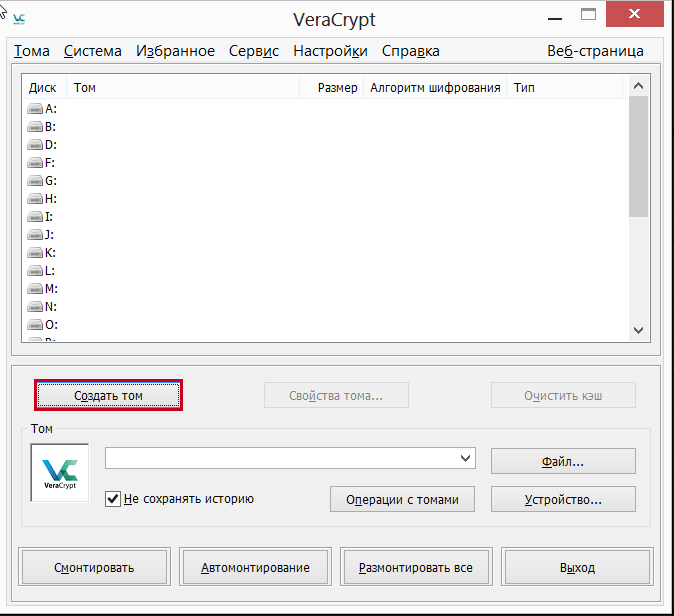Open the Тома menu
The height and width of the screenshot is (616, 674).
pos(31,51)
